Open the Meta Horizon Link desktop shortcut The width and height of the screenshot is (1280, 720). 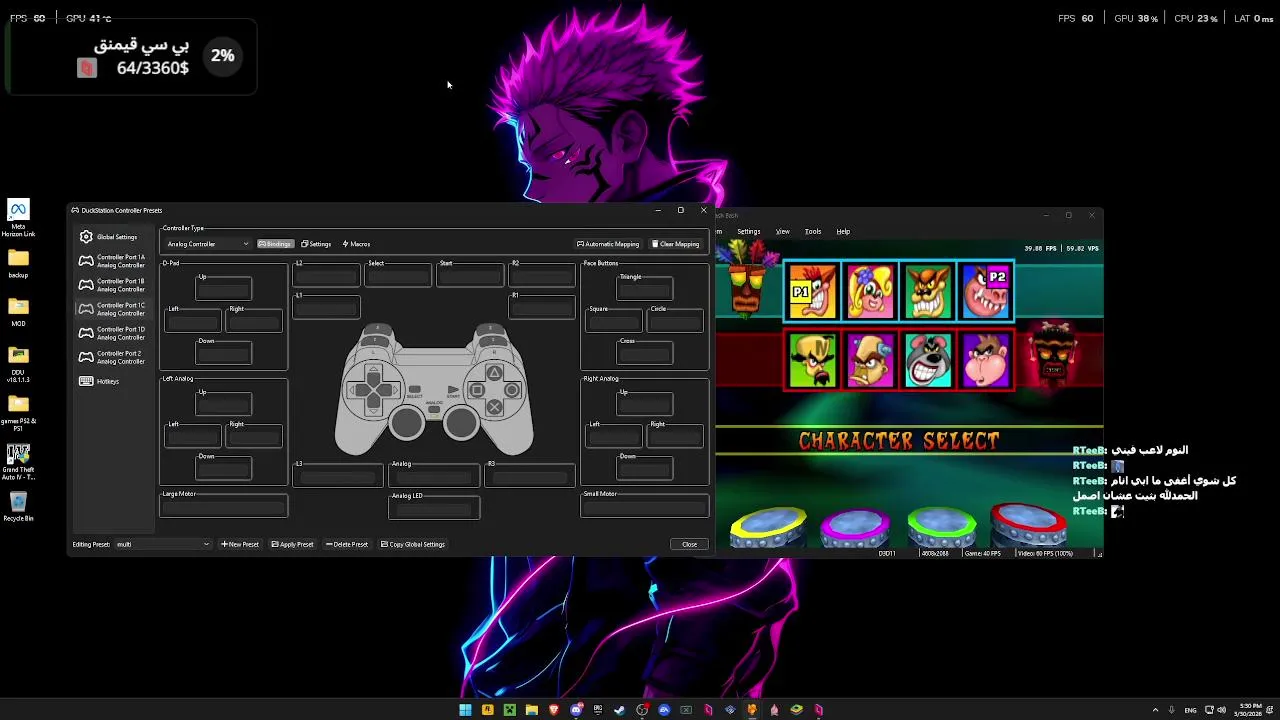pos(18,219)
